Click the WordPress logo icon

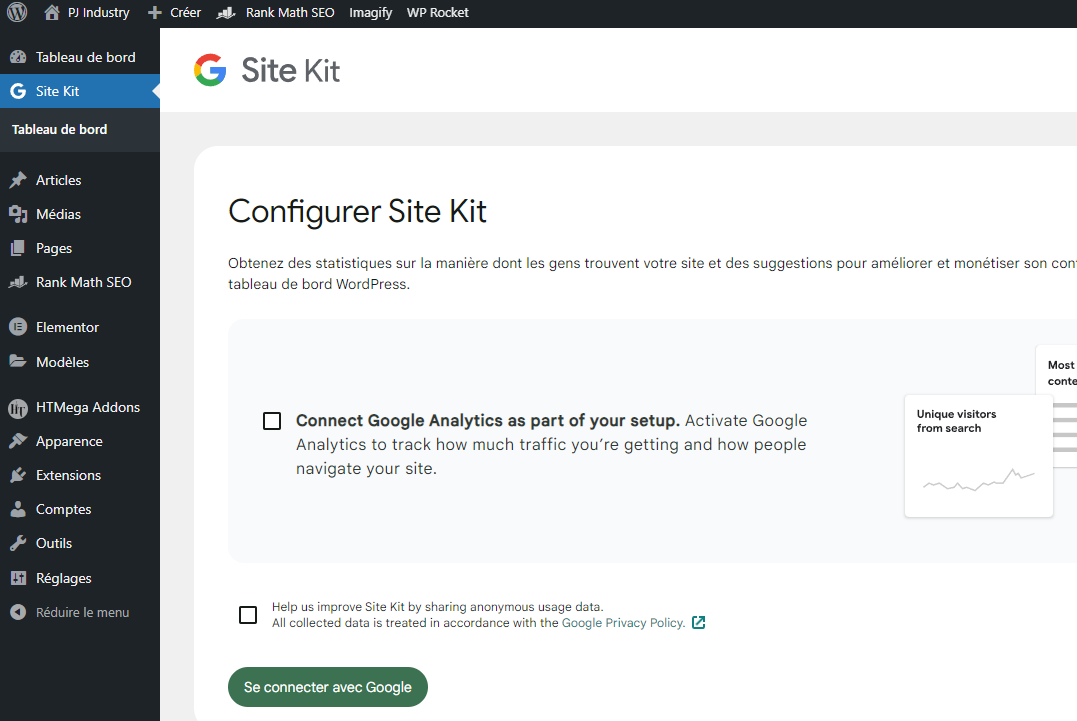click(x=17, y=13)
